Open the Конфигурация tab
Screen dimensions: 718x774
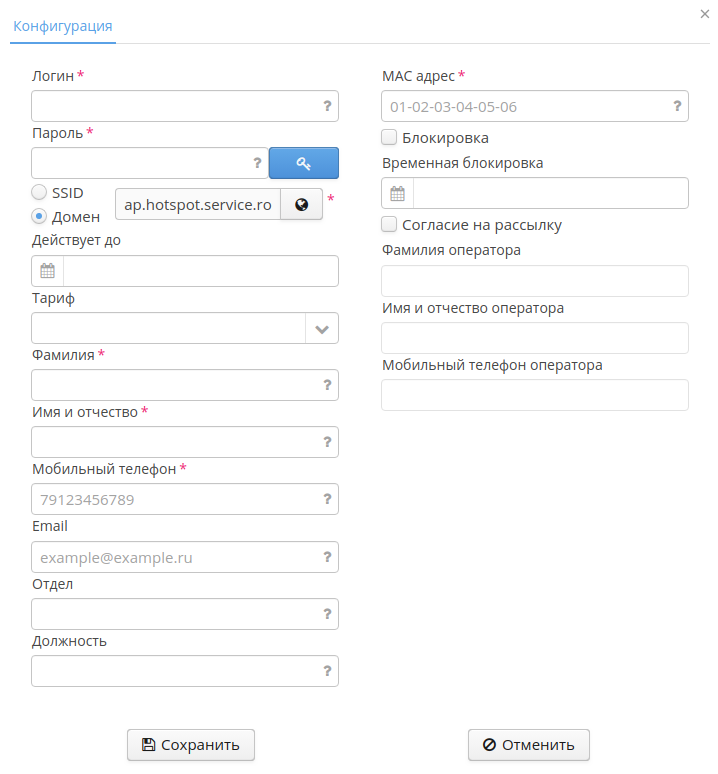point(62,26)
